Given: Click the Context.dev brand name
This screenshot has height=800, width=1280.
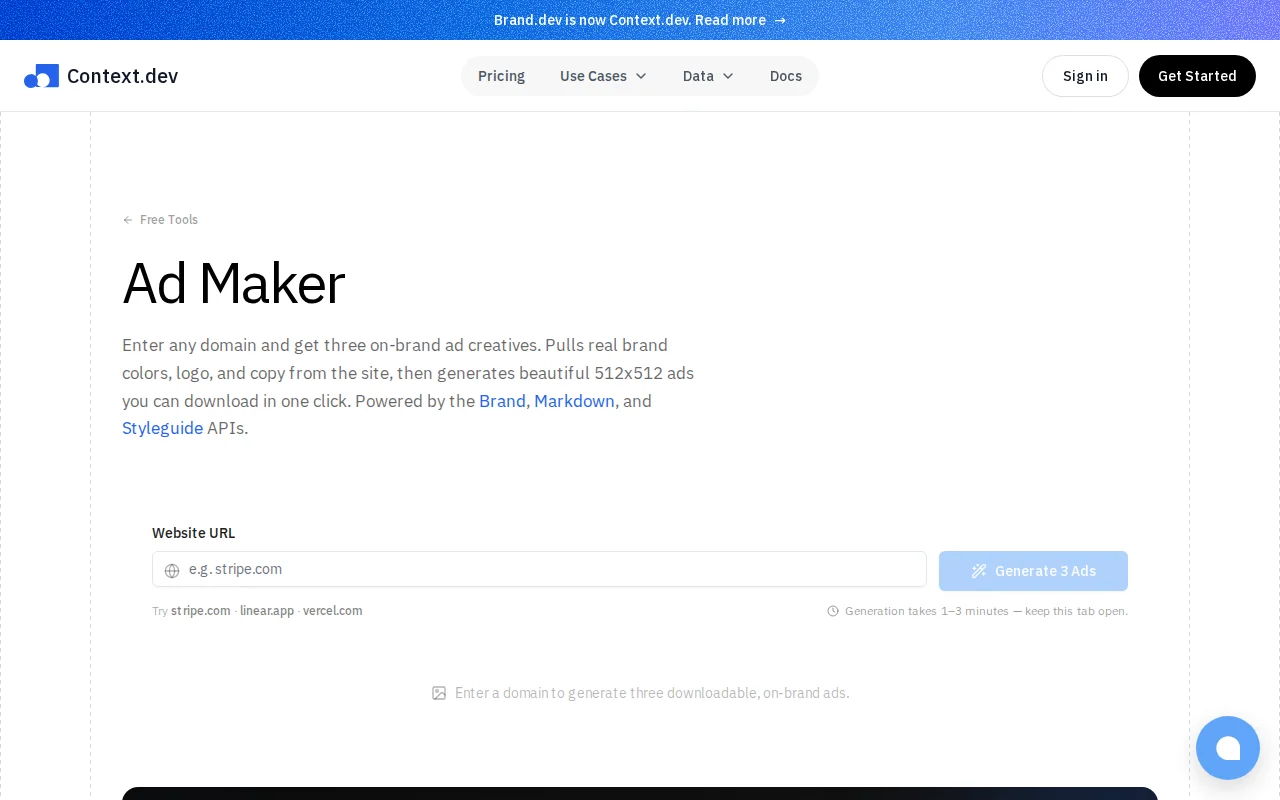Looking at the screenshot, I should pyautogui.click(x=122, y=76).
